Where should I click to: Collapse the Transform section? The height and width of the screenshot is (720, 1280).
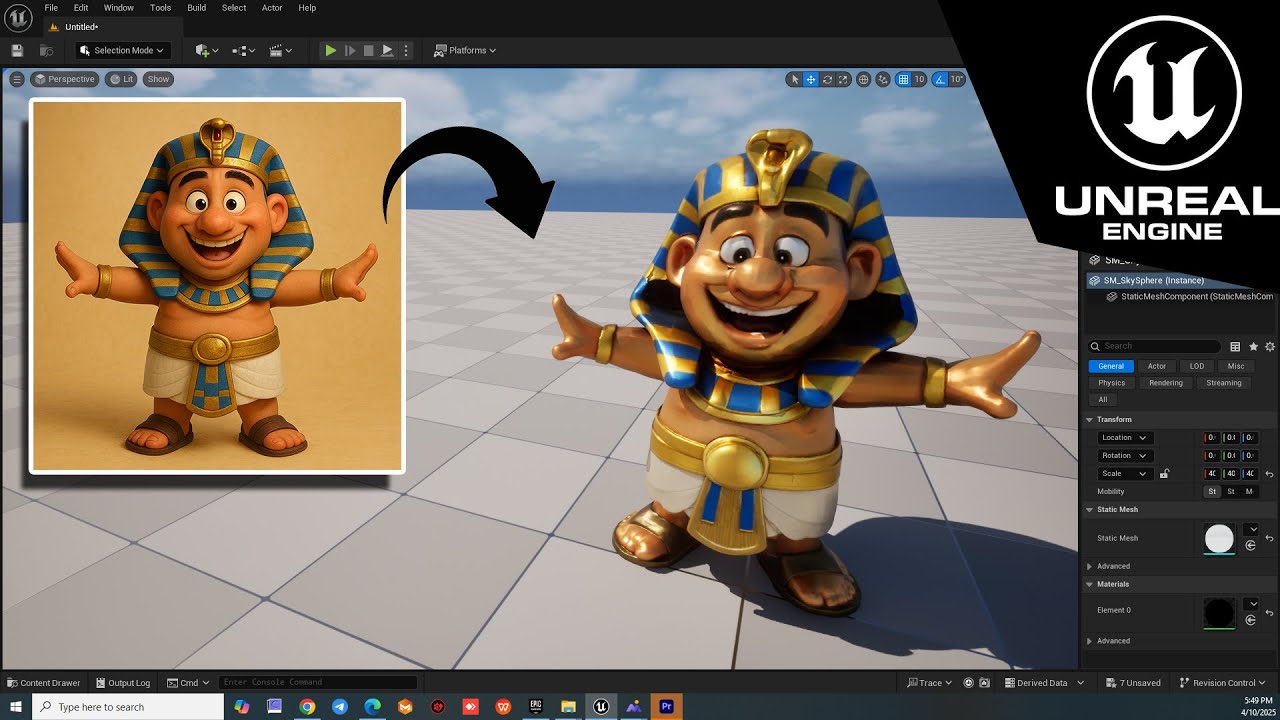pos(1090,419)
